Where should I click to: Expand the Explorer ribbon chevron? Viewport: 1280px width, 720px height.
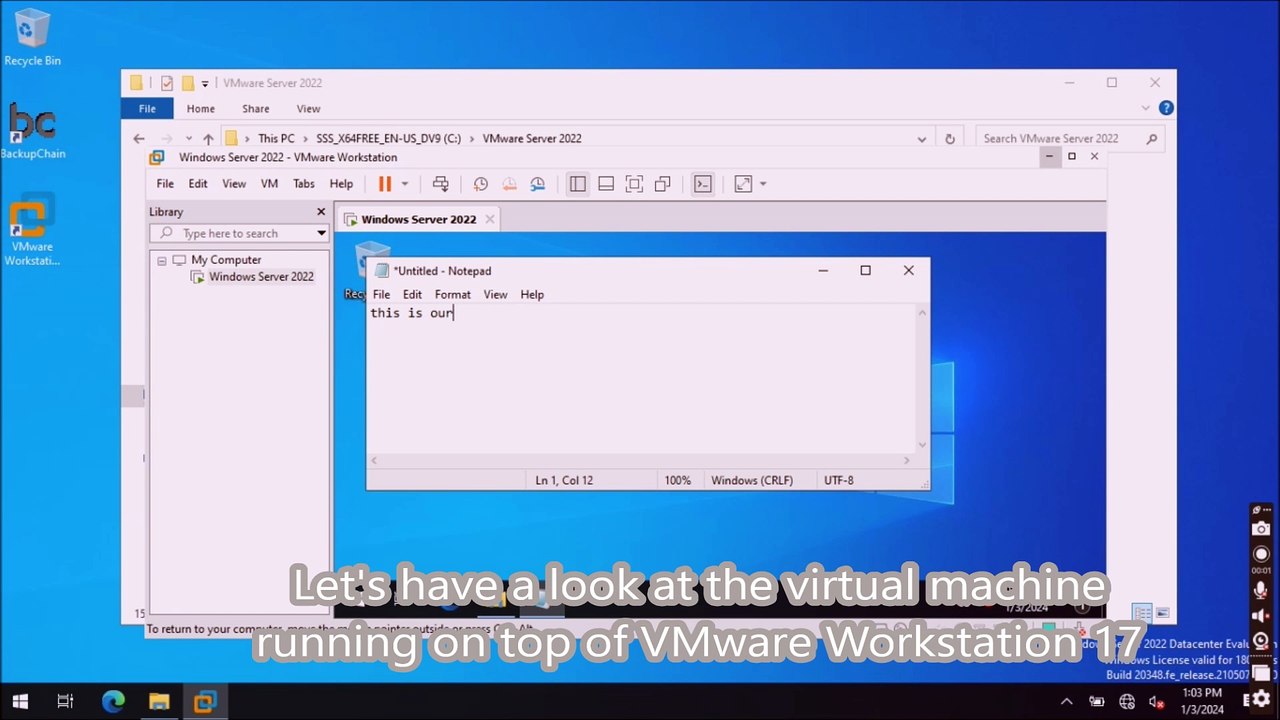(1146, 108)
